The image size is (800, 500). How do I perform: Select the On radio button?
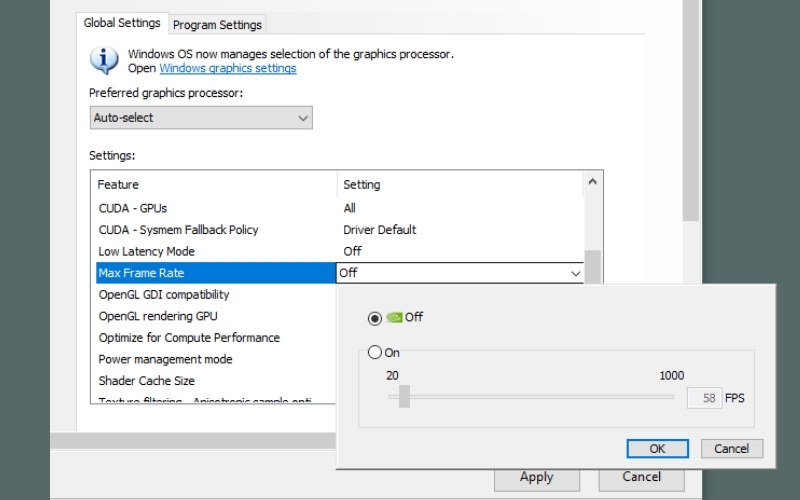click(x=375, y=352)
